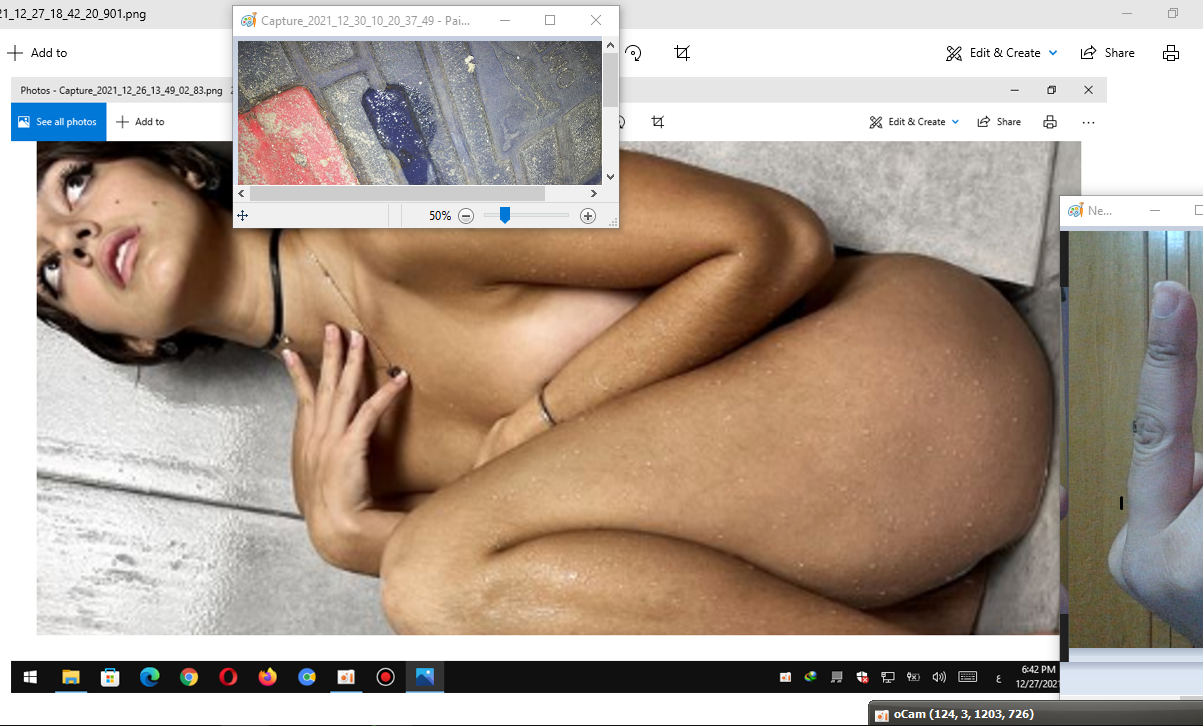1203x726 pixels.
Task: Click the zoom in plus button in Paint
Action: pyautogui.click(x=588, y=216)
